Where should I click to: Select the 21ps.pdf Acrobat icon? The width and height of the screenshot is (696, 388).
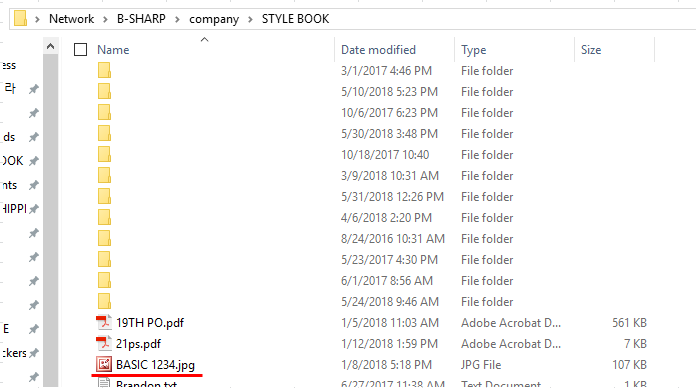104,343
